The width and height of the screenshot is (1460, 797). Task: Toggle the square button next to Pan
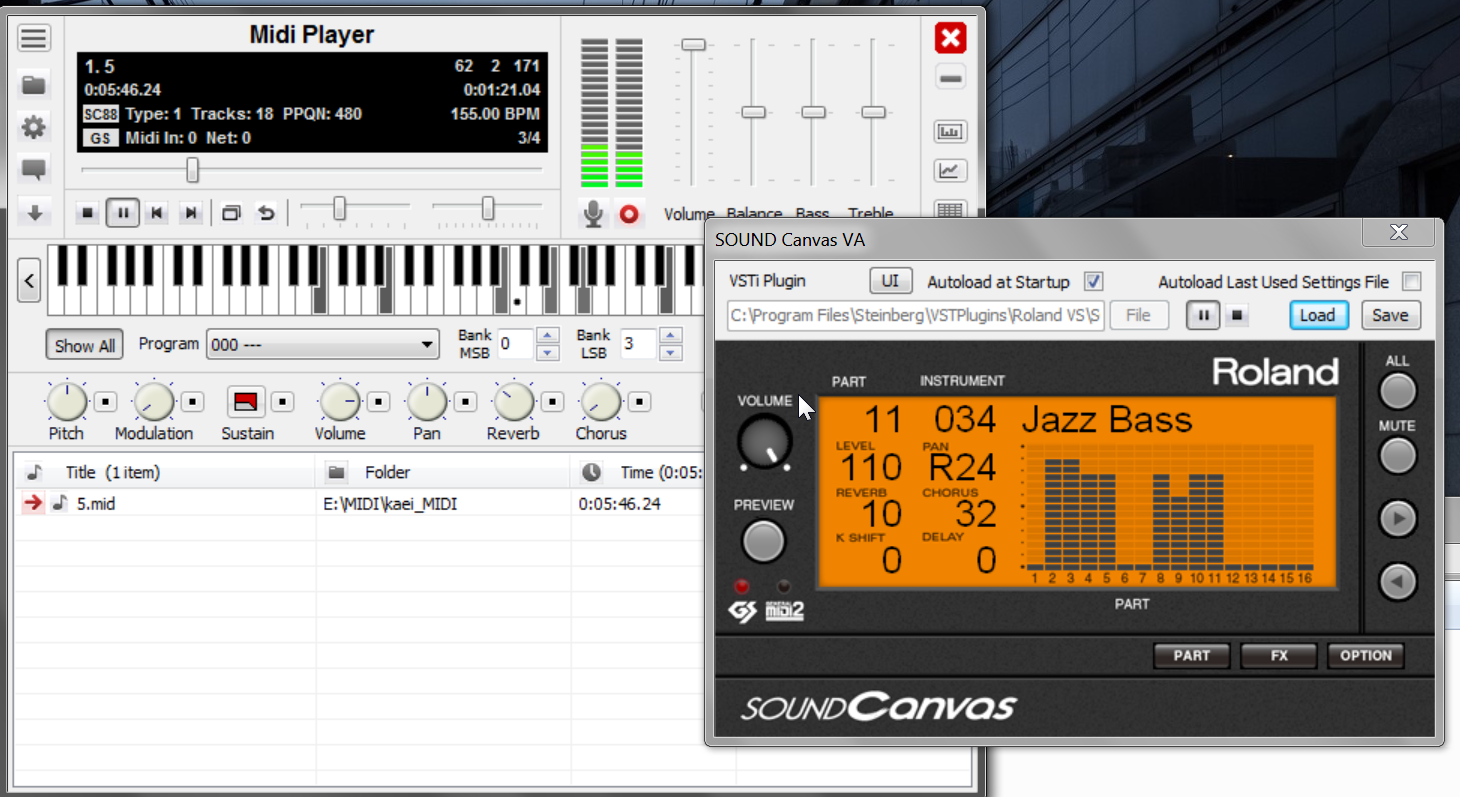(x=465, y=402)
